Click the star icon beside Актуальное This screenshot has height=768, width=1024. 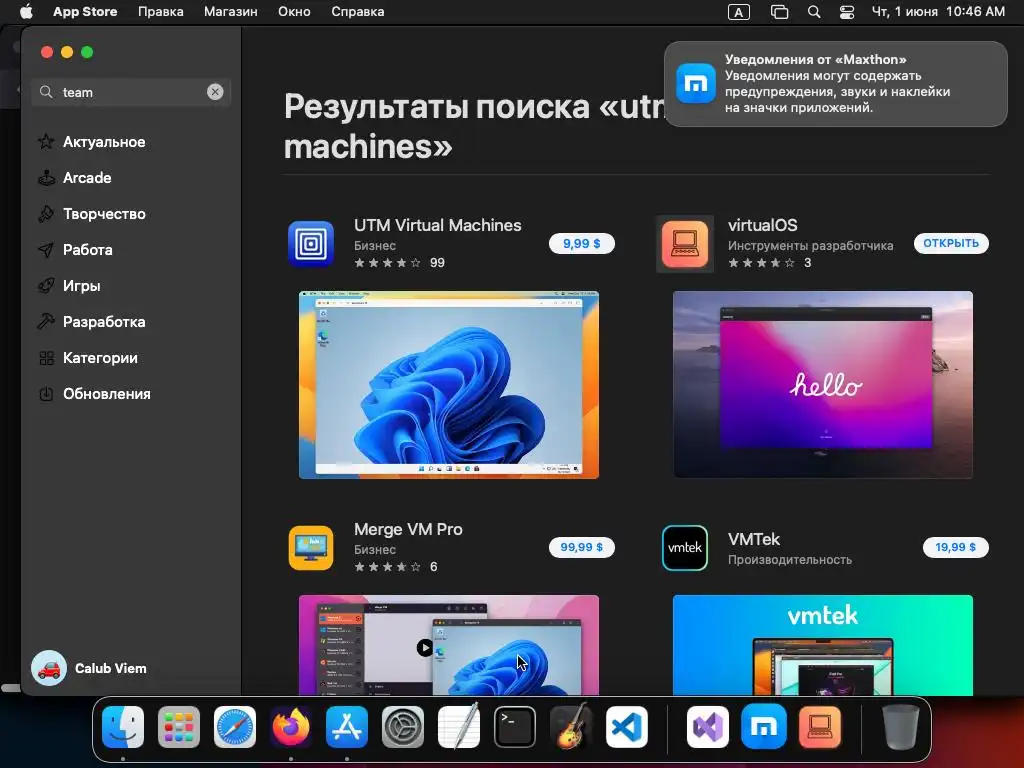coord(46,142)
